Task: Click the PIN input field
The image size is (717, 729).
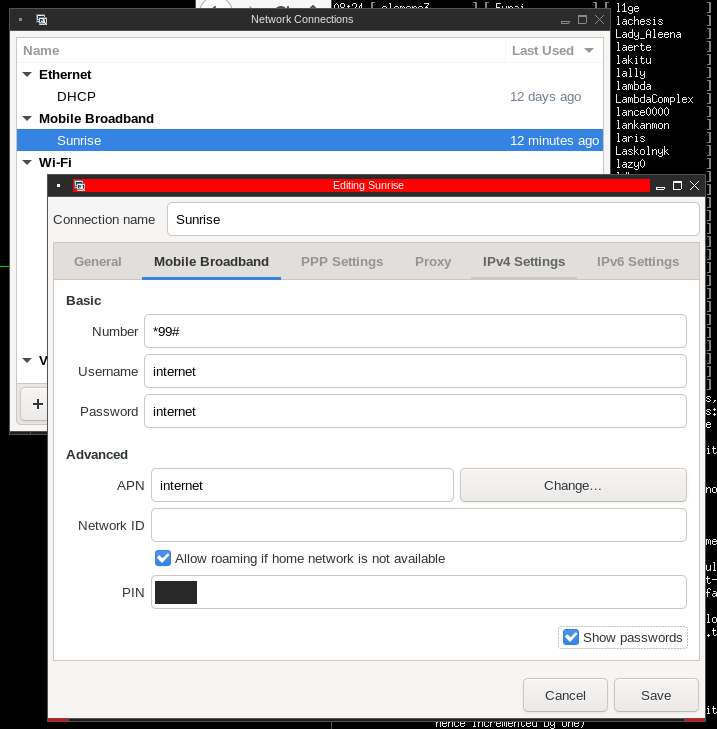Action: [x=418, y=592]
